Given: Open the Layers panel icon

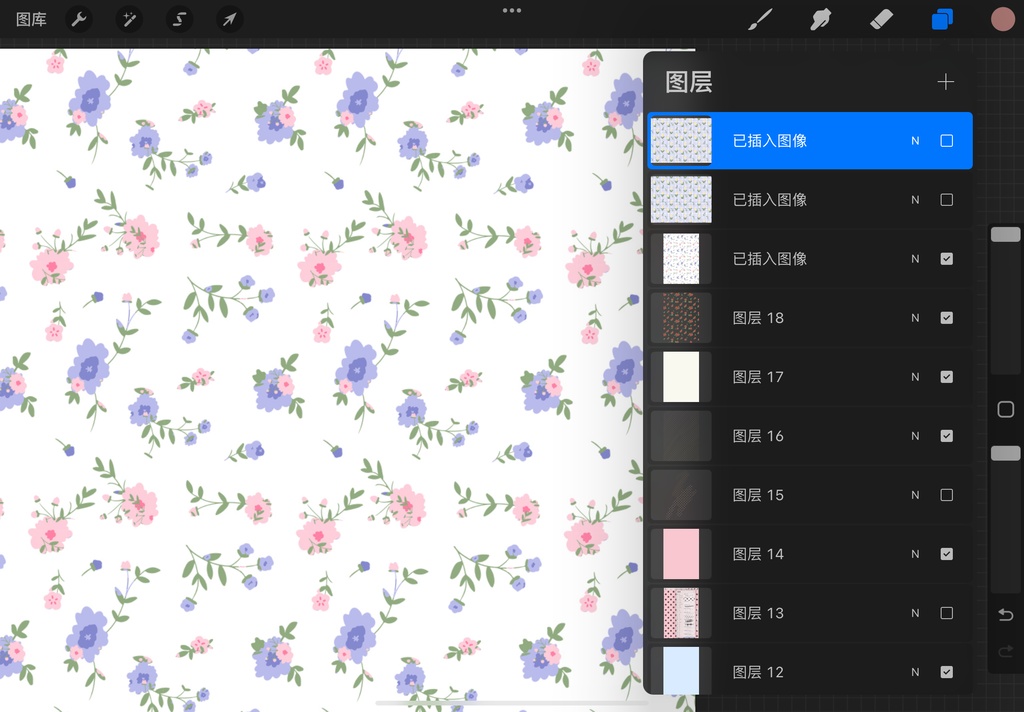Looking at the screenshot, I should (x=941, y=19).
